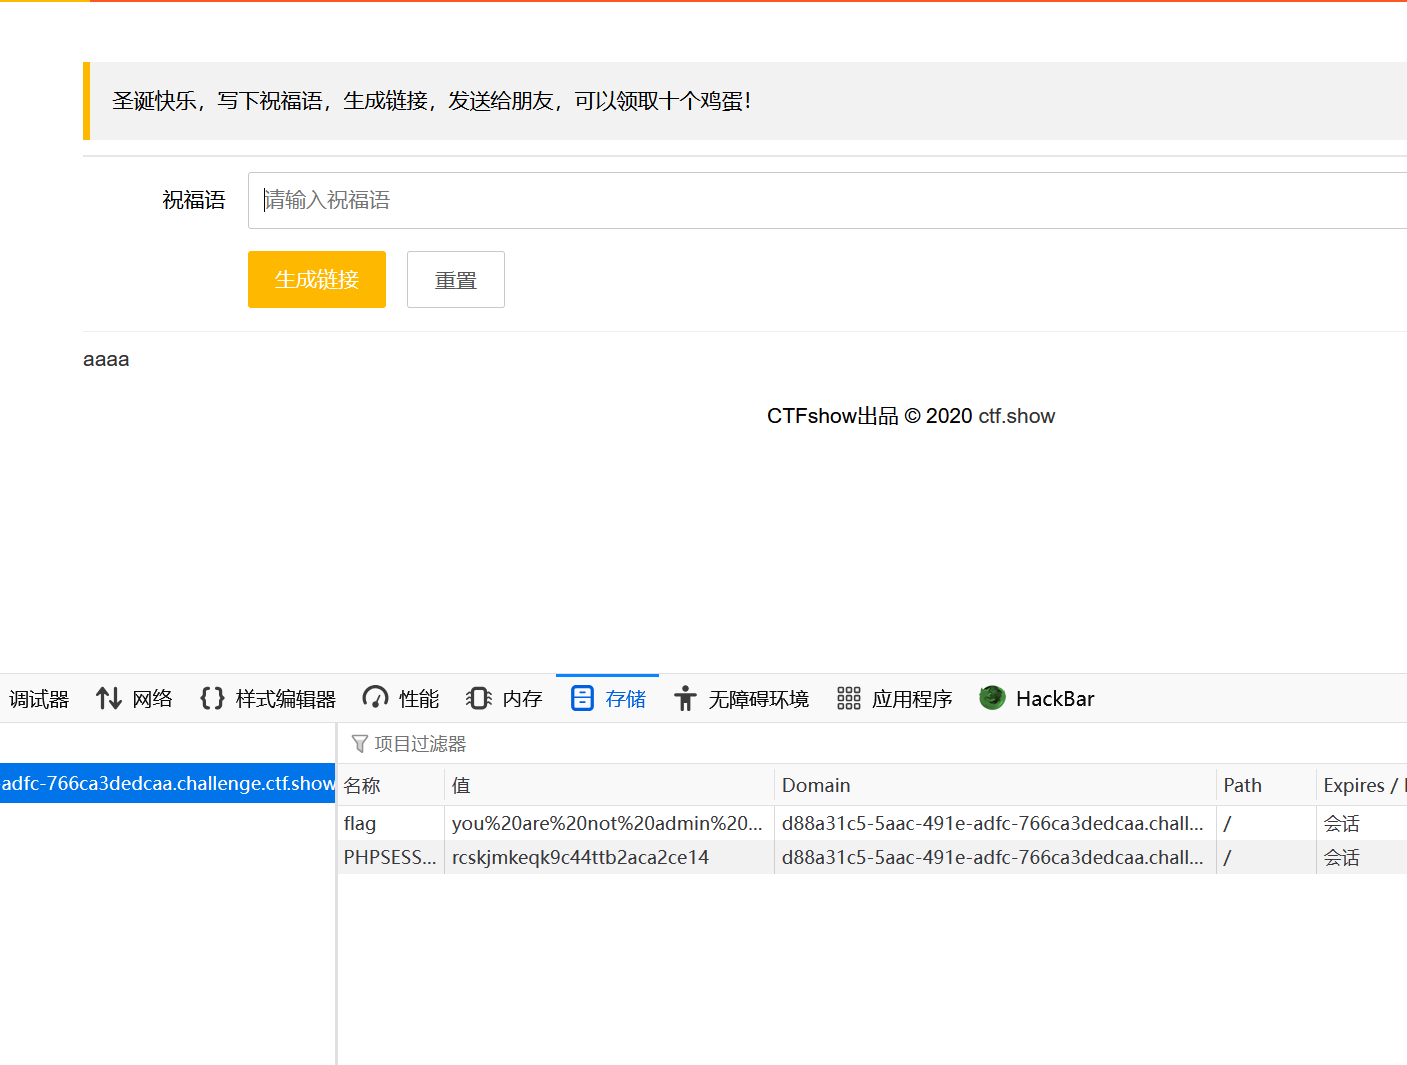Focus the 祝福语 input field

point(827,200)
